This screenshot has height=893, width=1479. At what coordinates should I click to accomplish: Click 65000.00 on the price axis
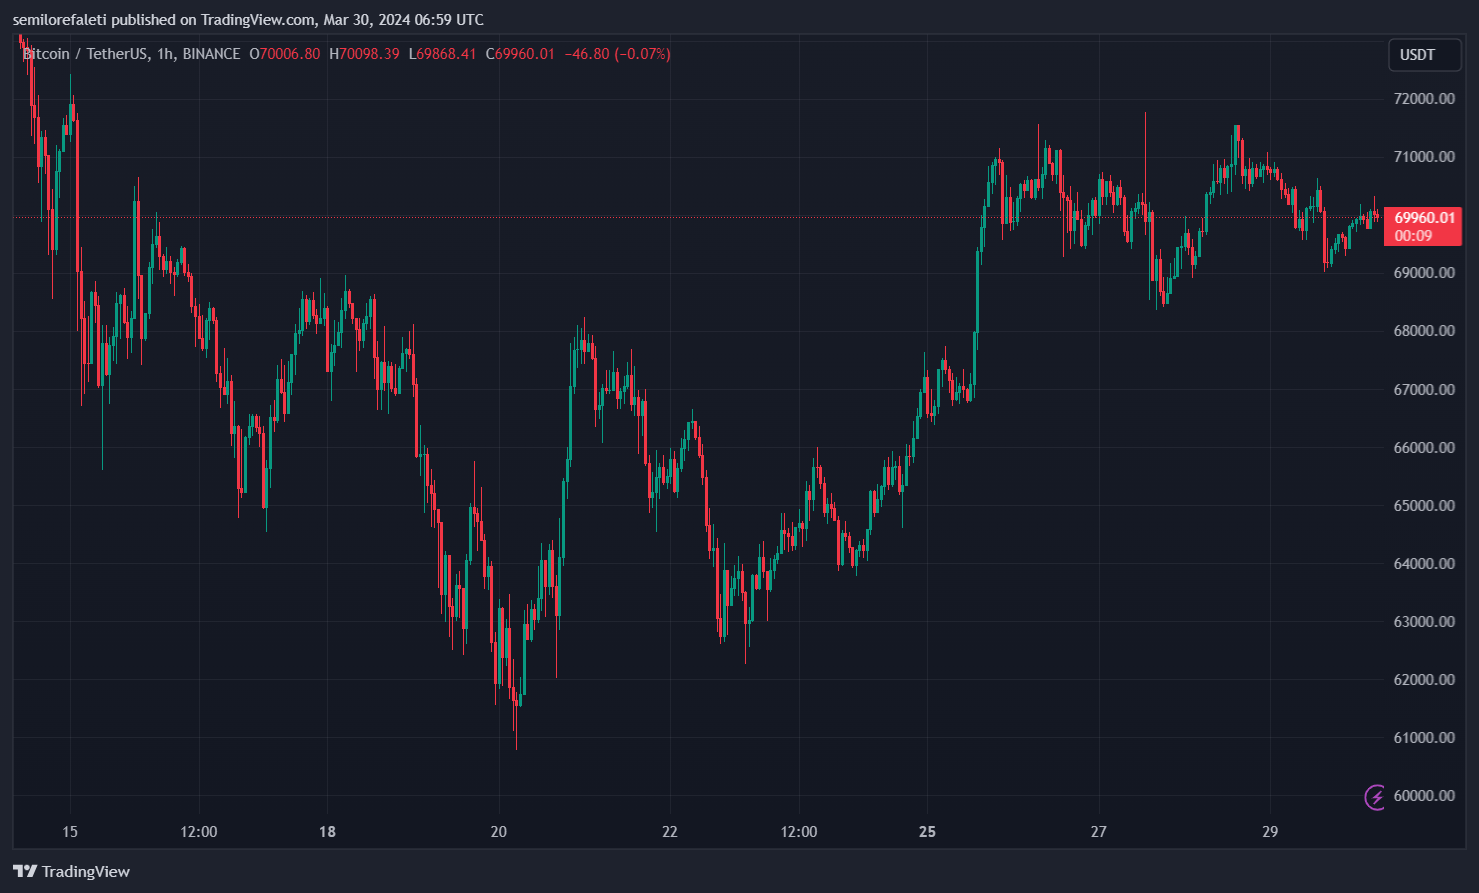1424,505
